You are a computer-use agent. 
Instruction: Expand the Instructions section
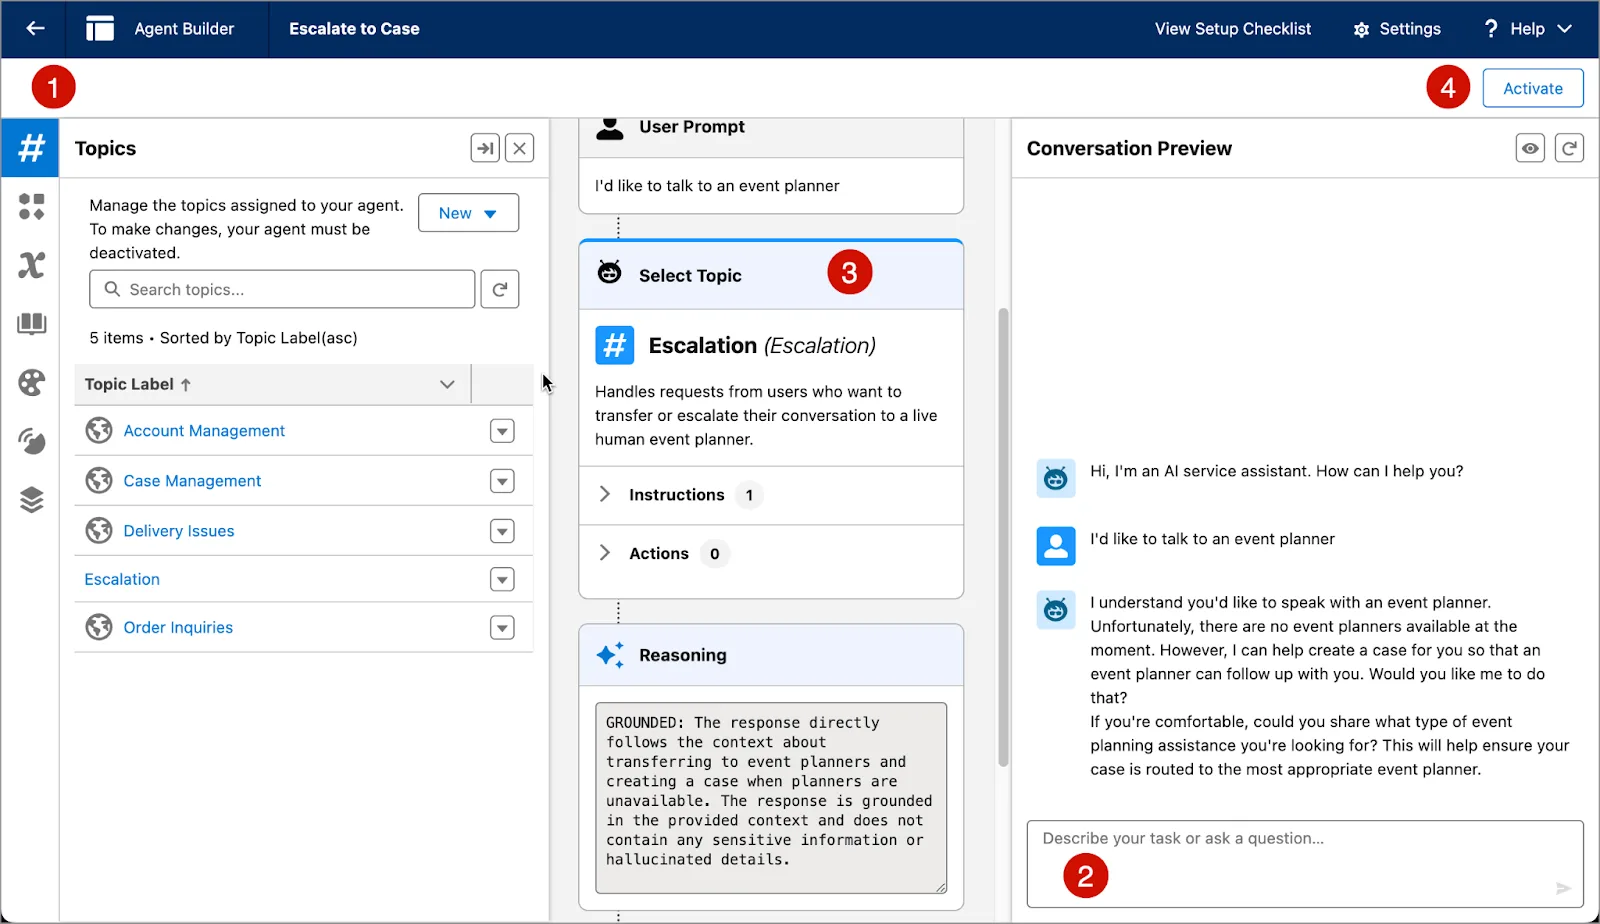point(604,494)
